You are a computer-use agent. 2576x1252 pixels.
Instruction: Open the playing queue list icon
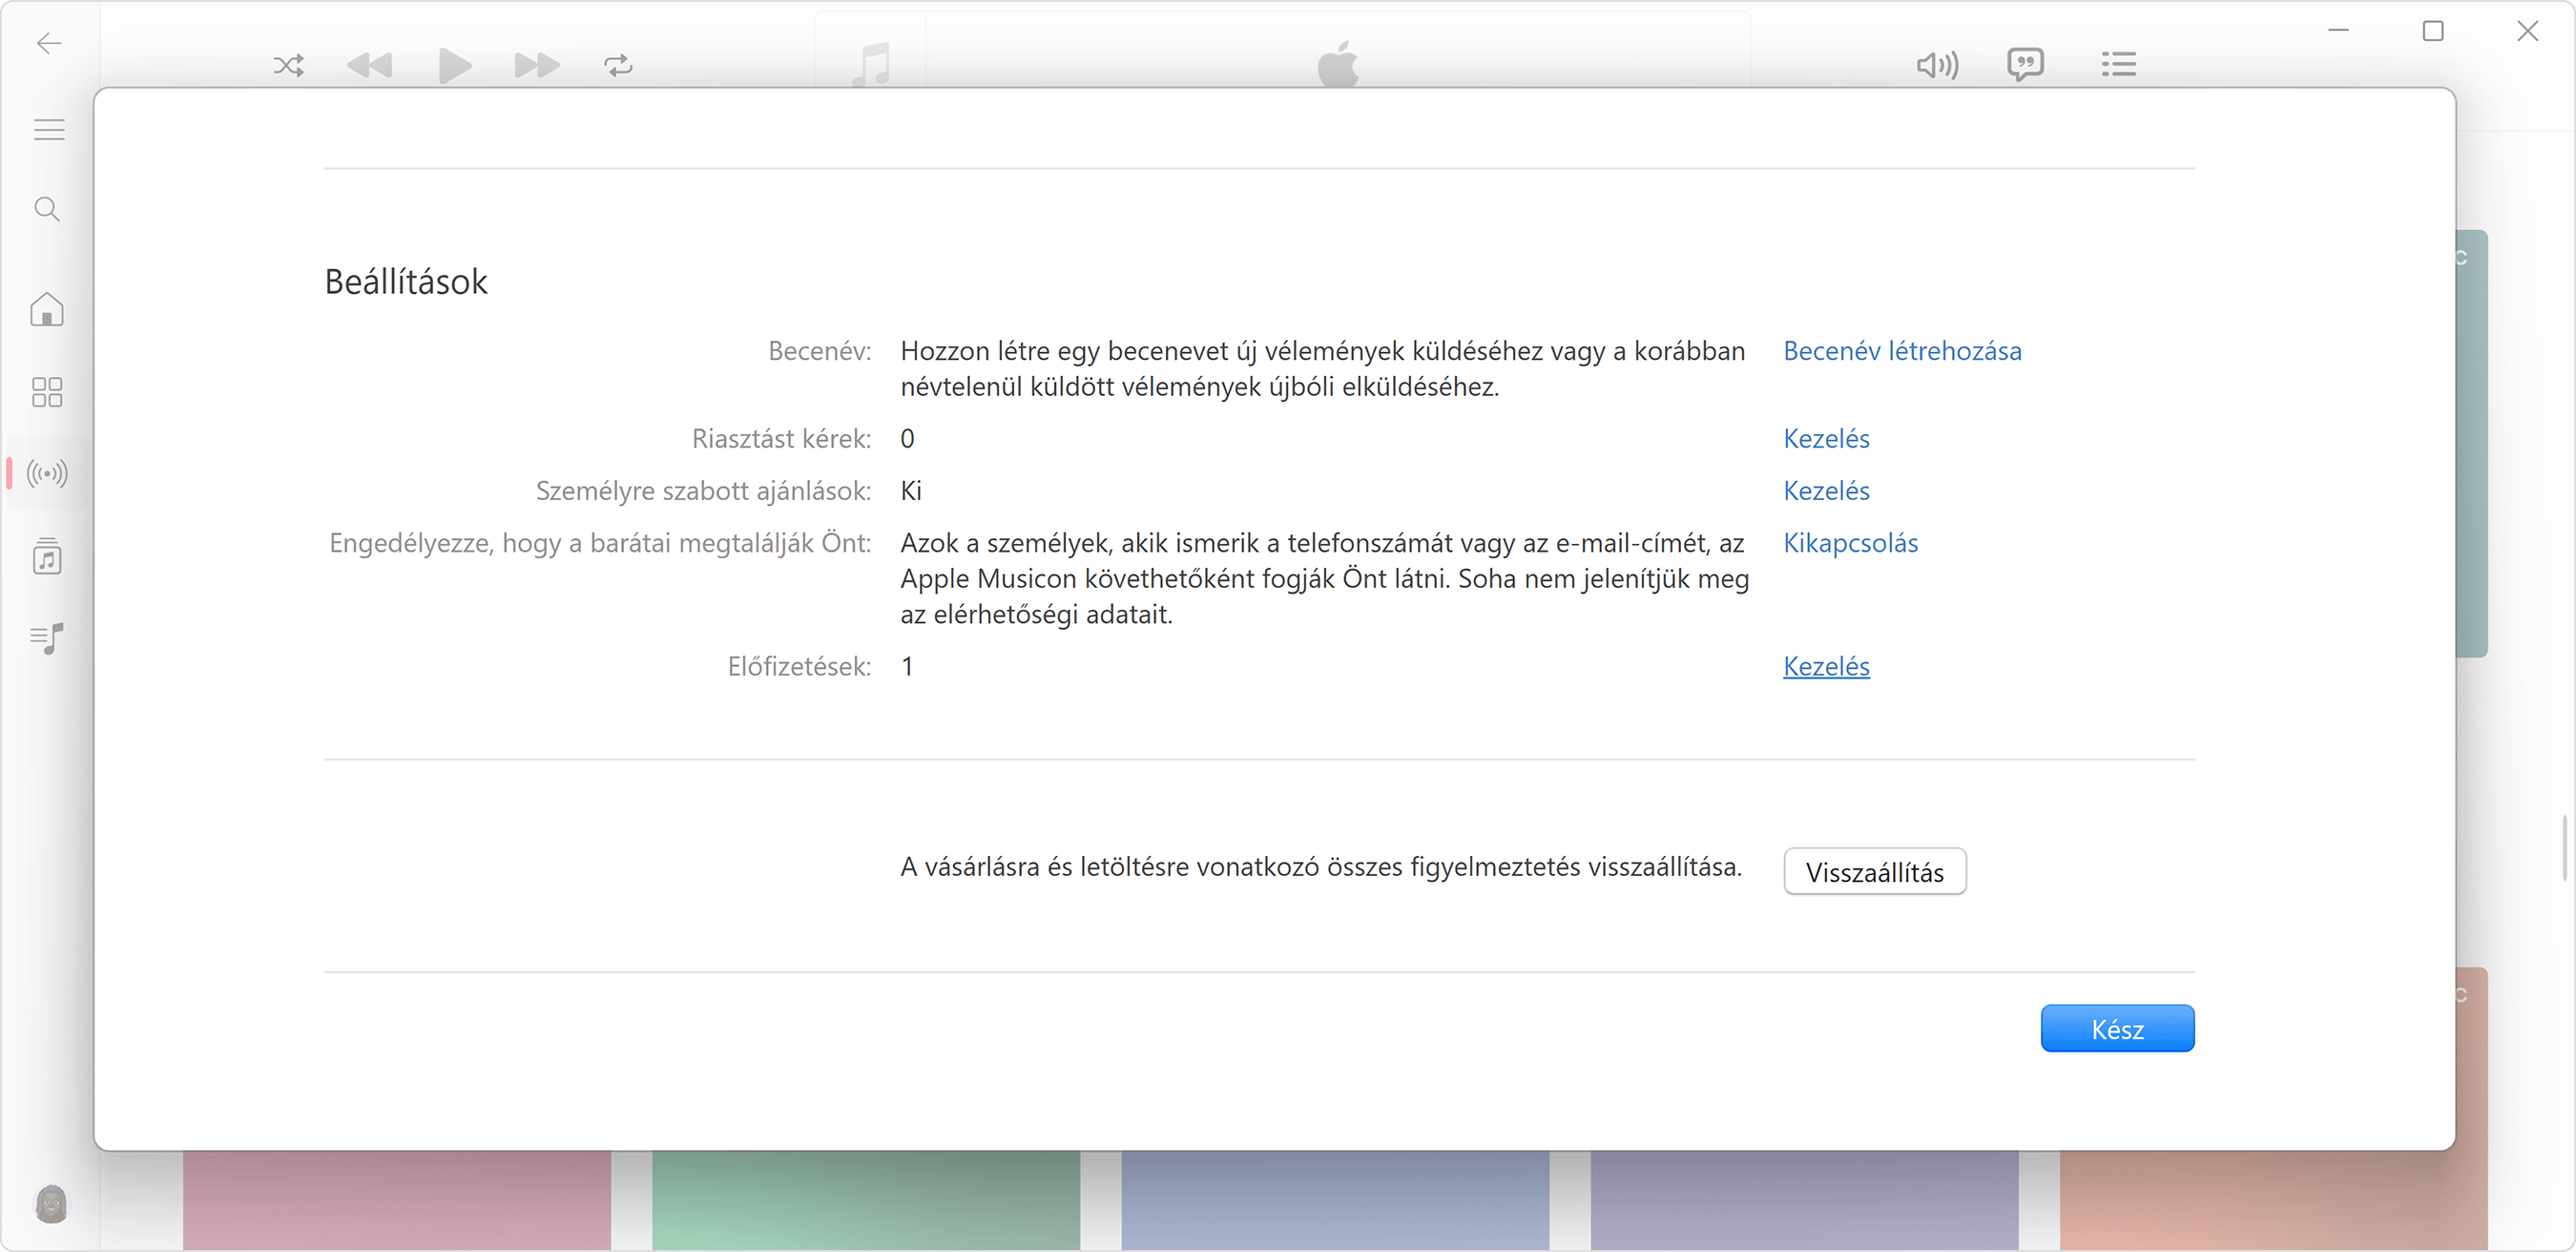2119,64
